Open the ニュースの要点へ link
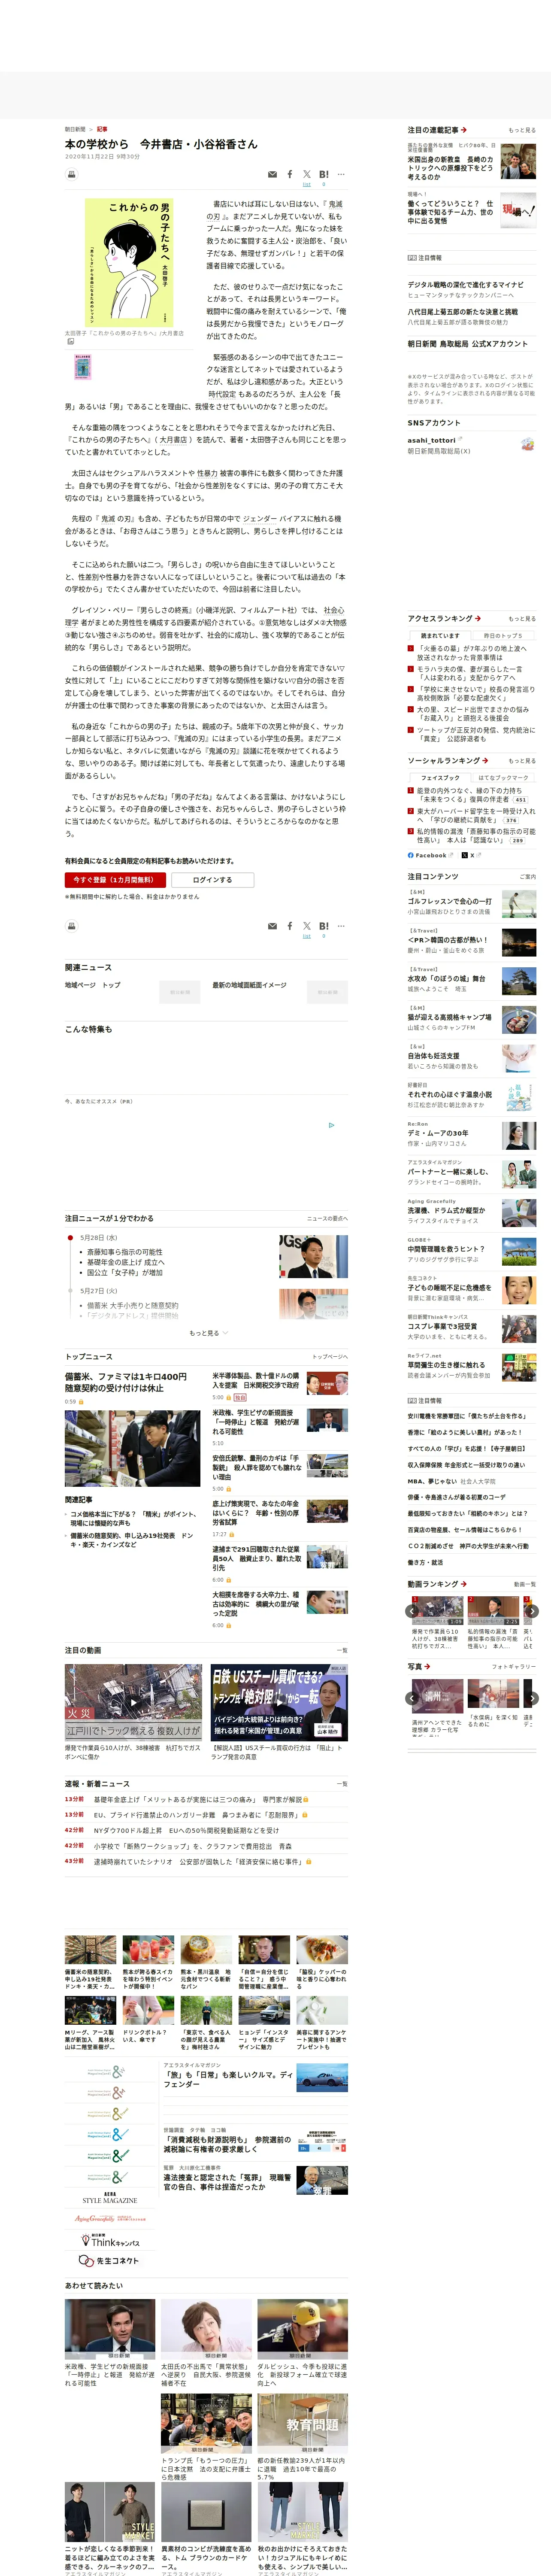Image resolution: width=551 pixels, height=2576 pixels. (x=327, y=1219)
